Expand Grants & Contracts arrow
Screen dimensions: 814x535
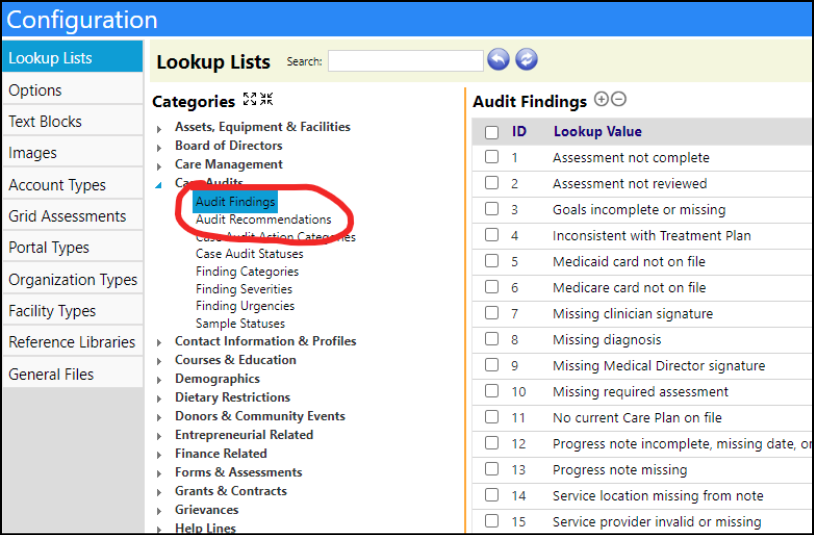click(x=159, y=492)
